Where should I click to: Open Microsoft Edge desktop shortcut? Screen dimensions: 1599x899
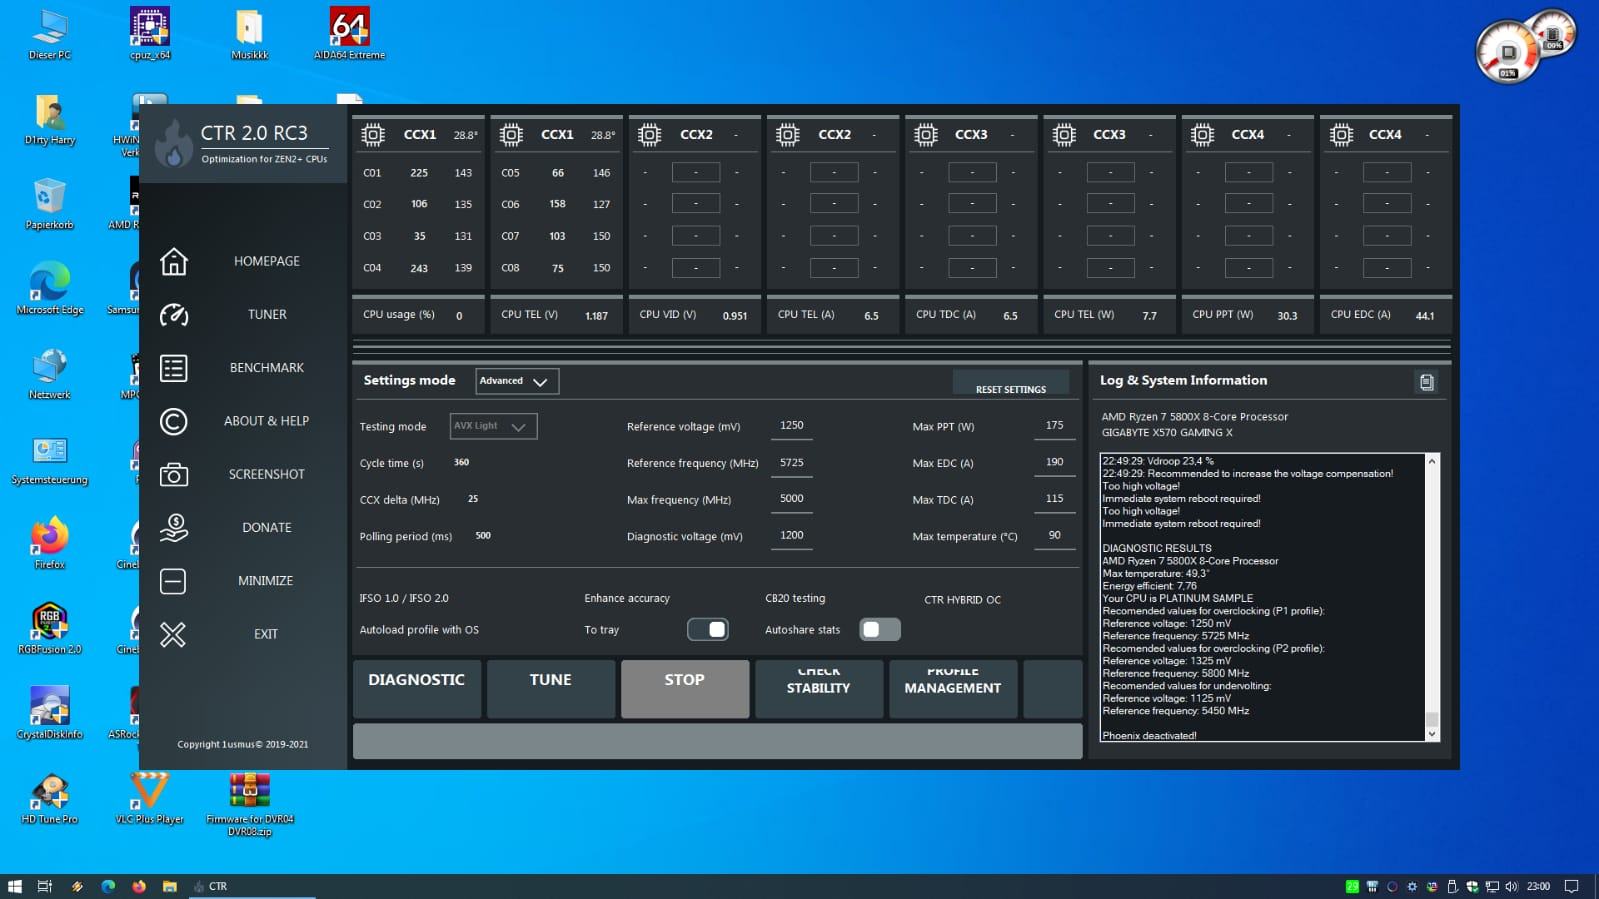click(x=49, y=288)
